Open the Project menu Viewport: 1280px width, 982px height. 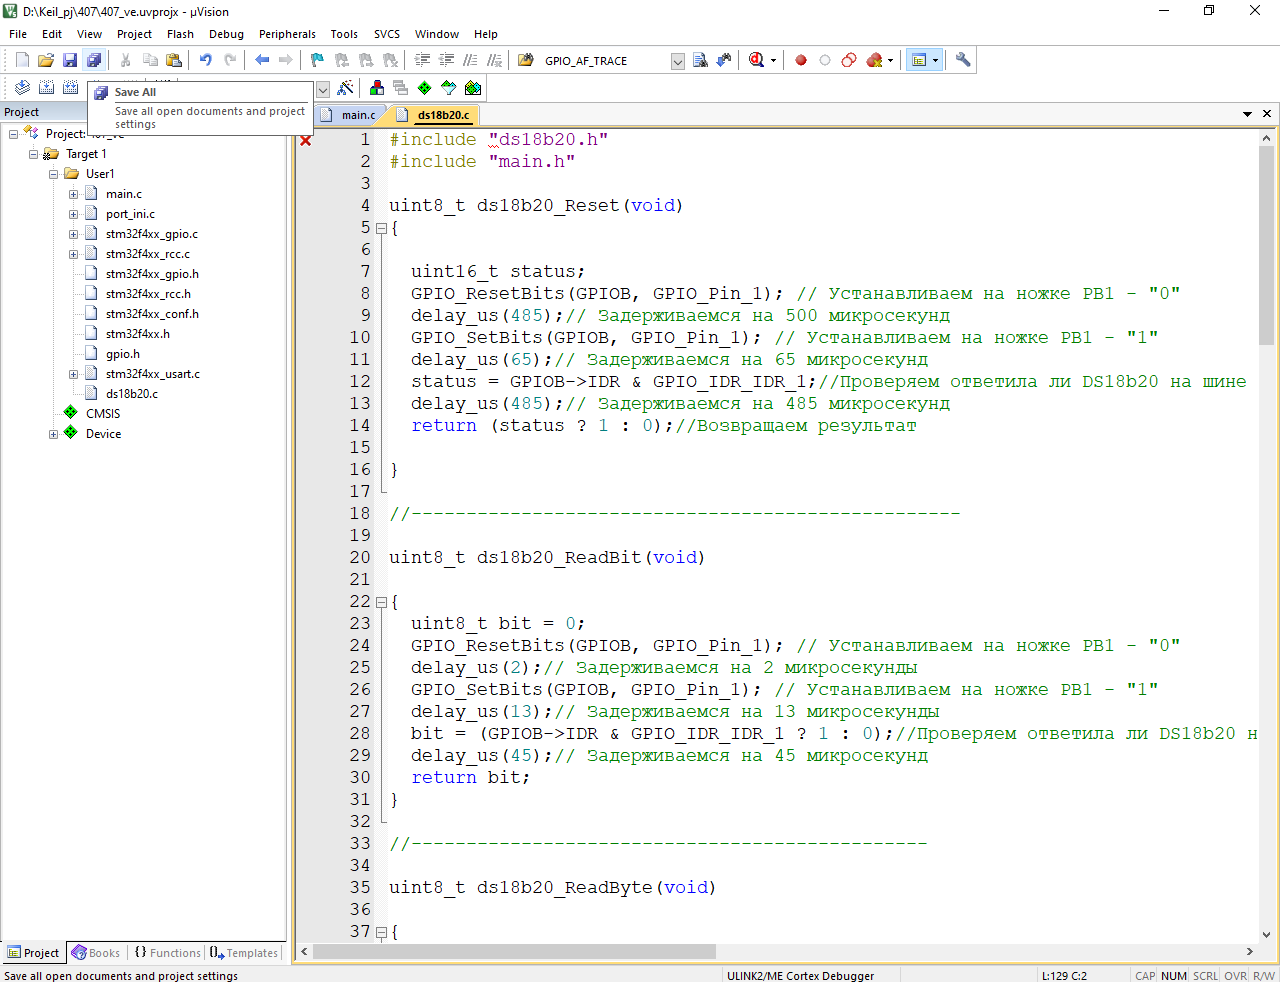(134, 34)
